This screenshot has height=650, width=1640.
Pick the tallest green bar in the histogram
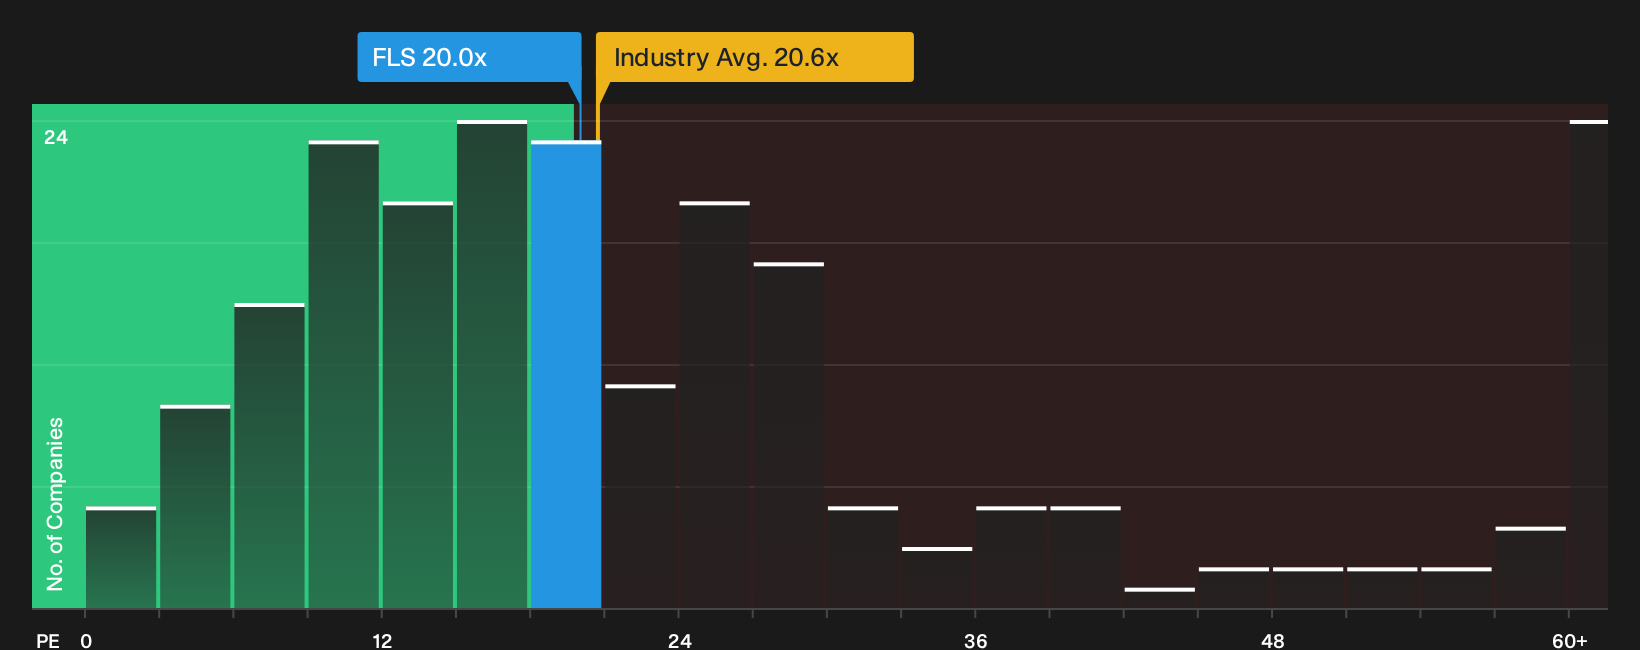pyautogui.click(x=492, y=365)
